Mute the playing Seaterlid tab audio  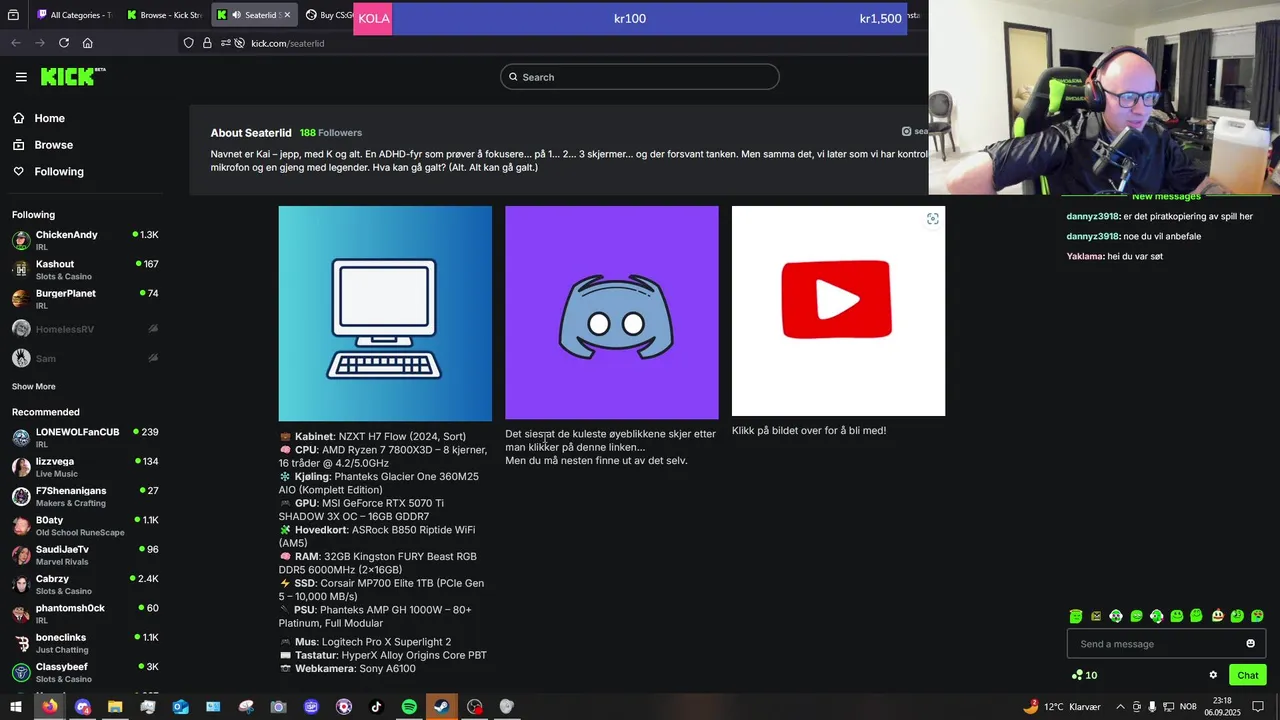click(237, 15)
